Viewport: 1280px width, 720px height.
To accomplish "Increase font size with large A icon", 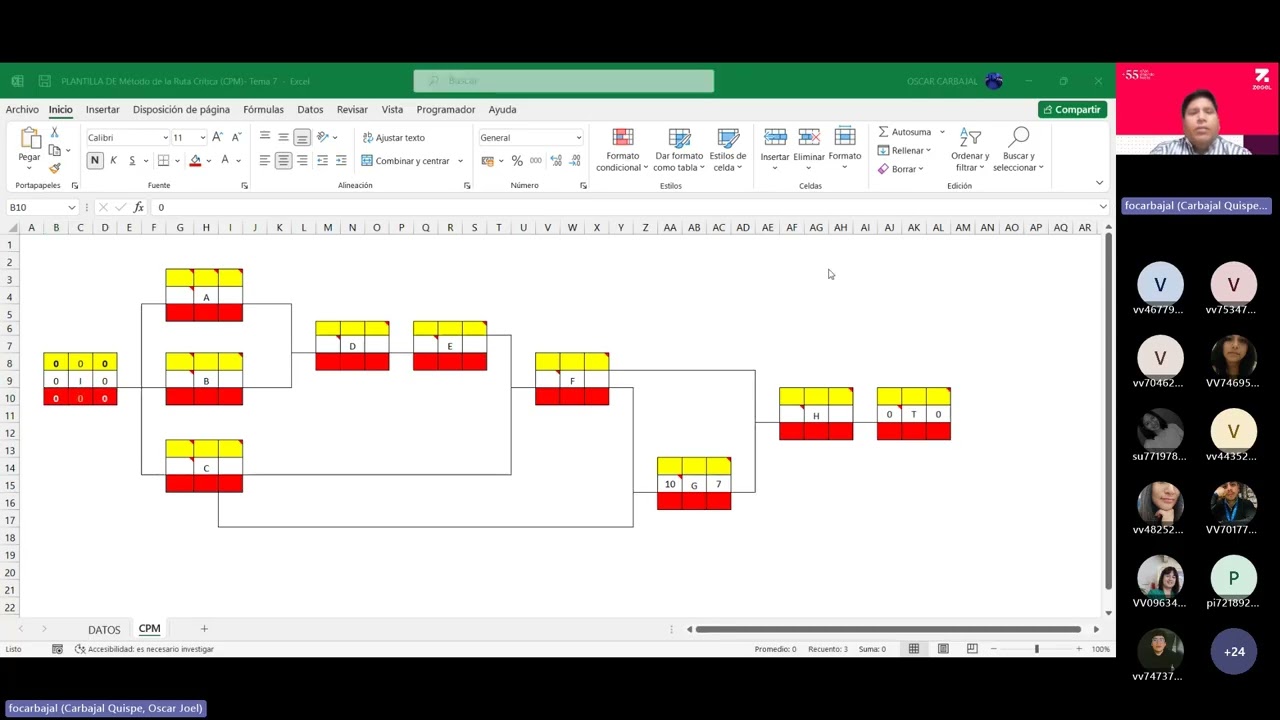I will point(217,137).
